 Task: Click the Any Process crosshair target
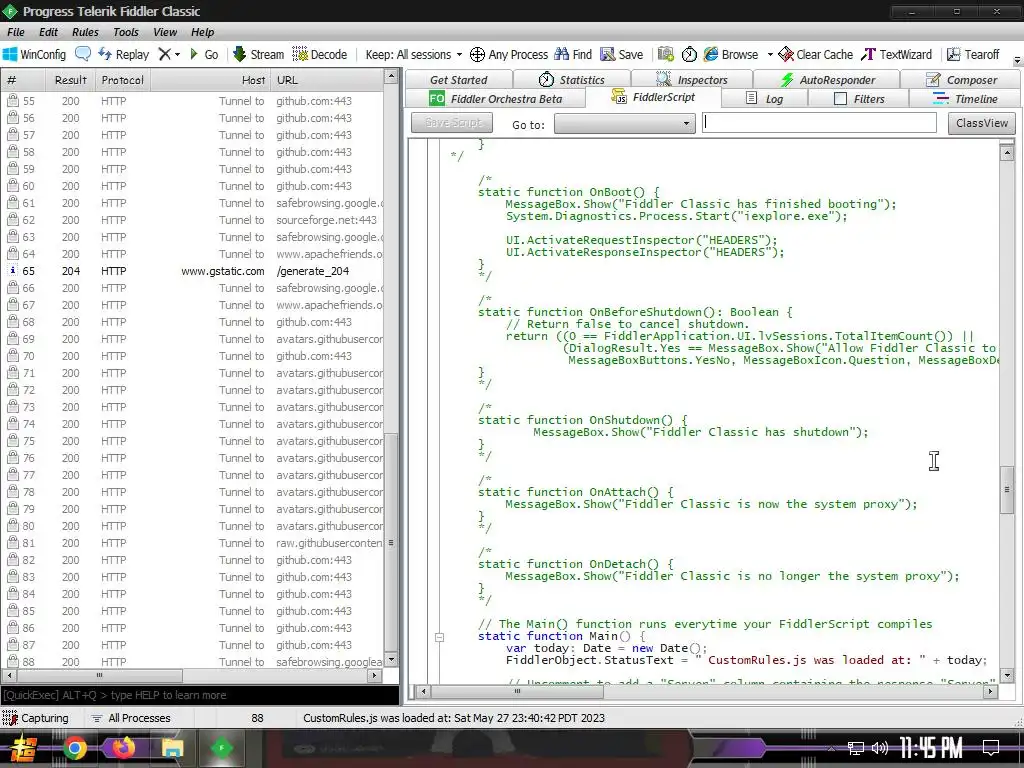tap(509, 54)
